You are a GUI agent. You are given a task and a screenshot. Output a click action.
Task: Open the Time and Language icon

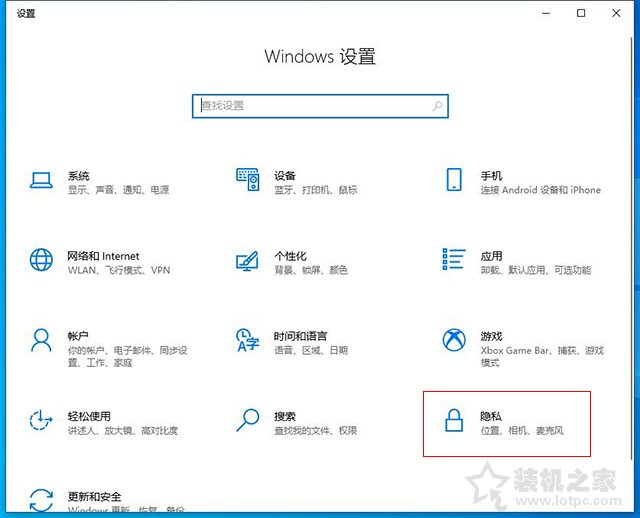(247, 340)
